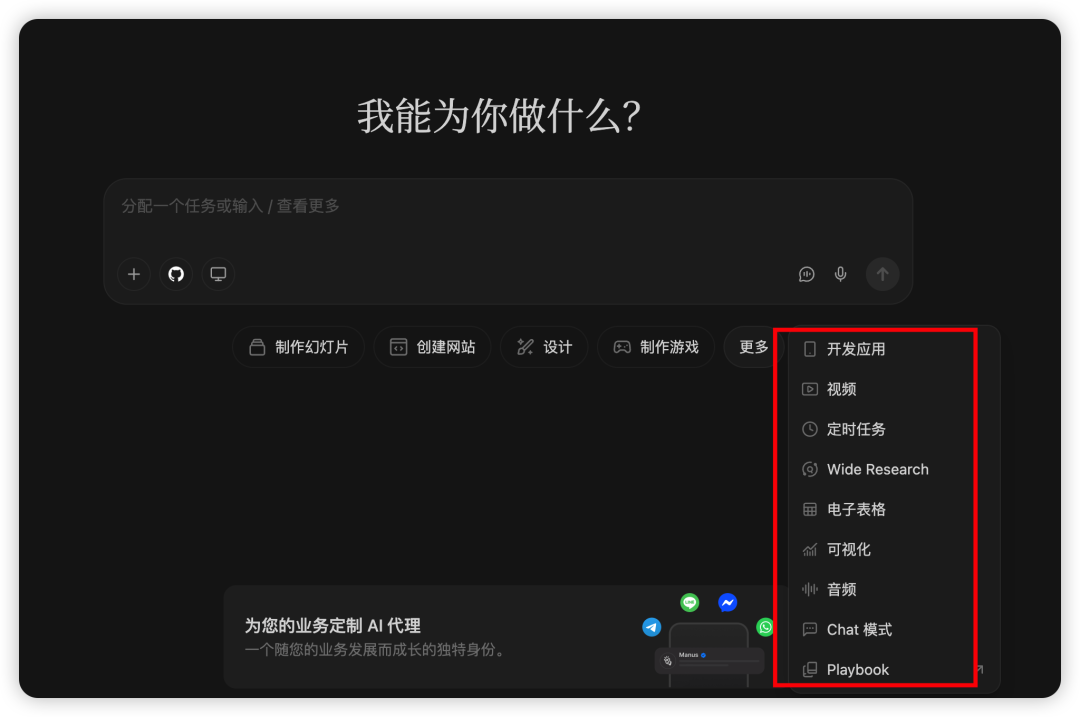Click the Messenger icon
This screenshot has width=1080, height=717.
pos(727,603)
